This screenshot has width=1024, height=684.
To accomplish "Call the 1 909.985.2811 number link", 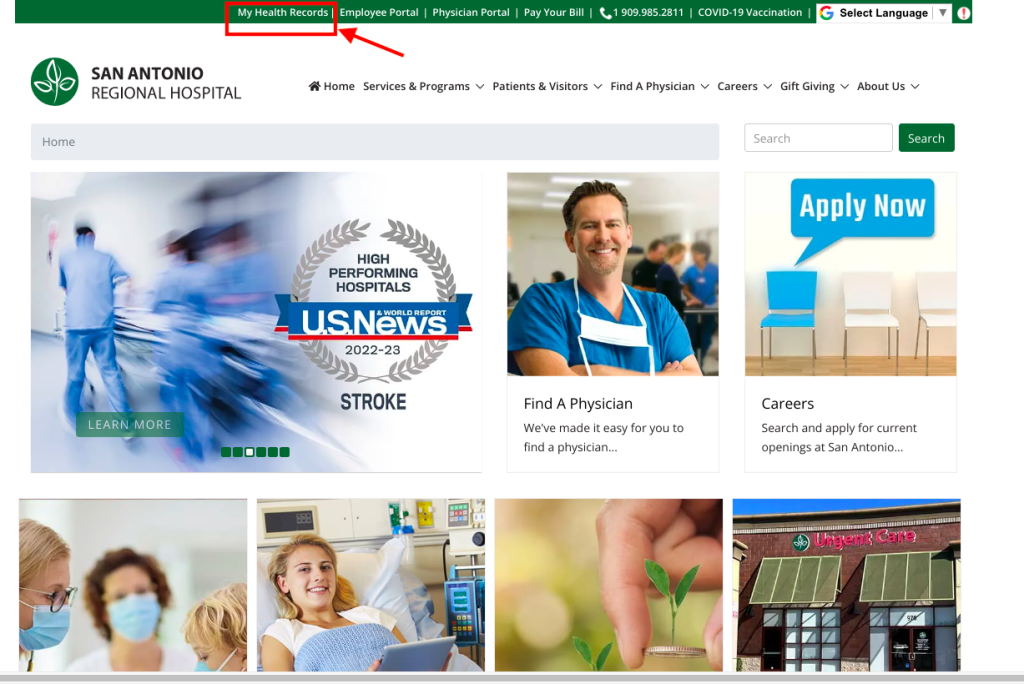I will (648, 12).
